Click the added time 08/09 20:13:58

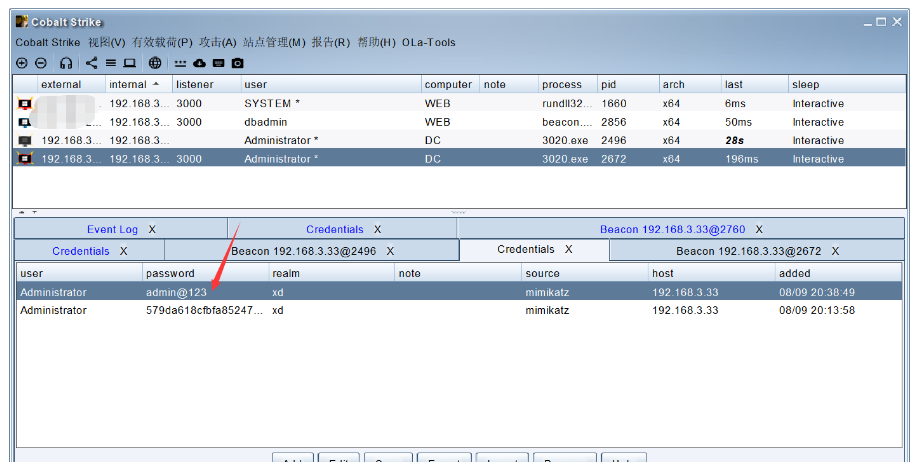click(816, 310)
